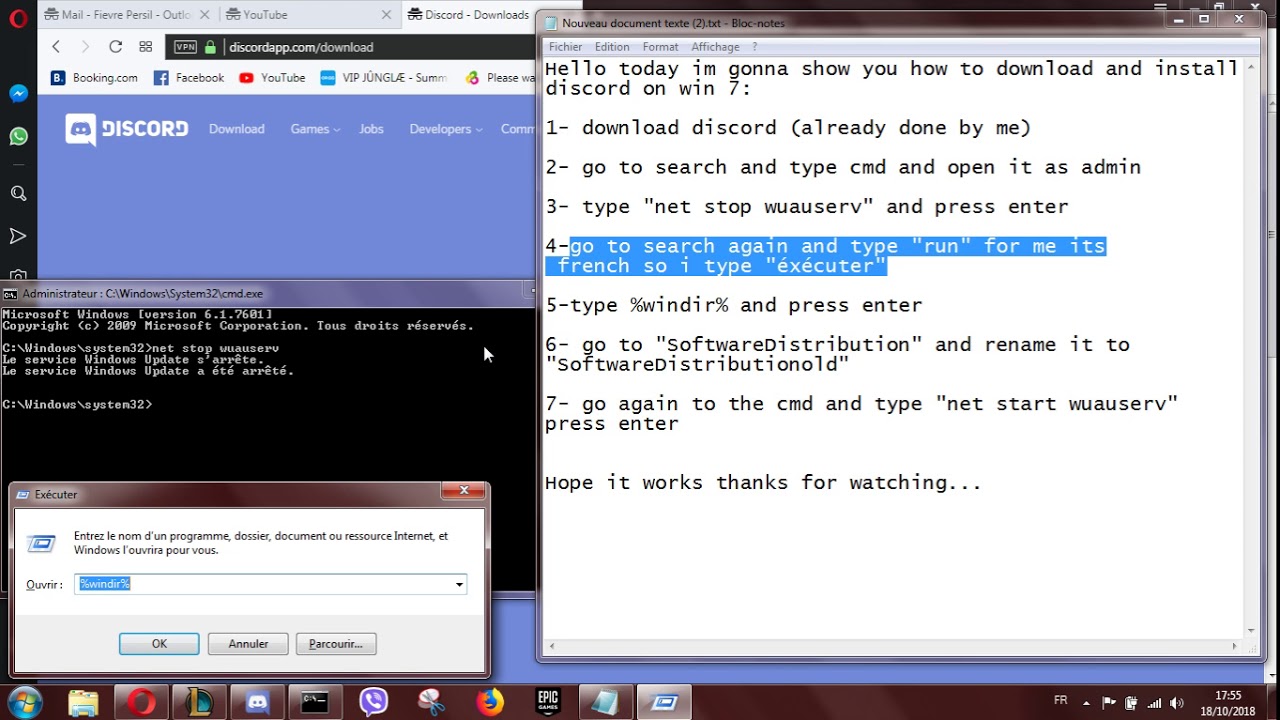Open WhatsApp in the Opera sidebar
Viewport: 1280px width, 720px height.
[18, 136]
